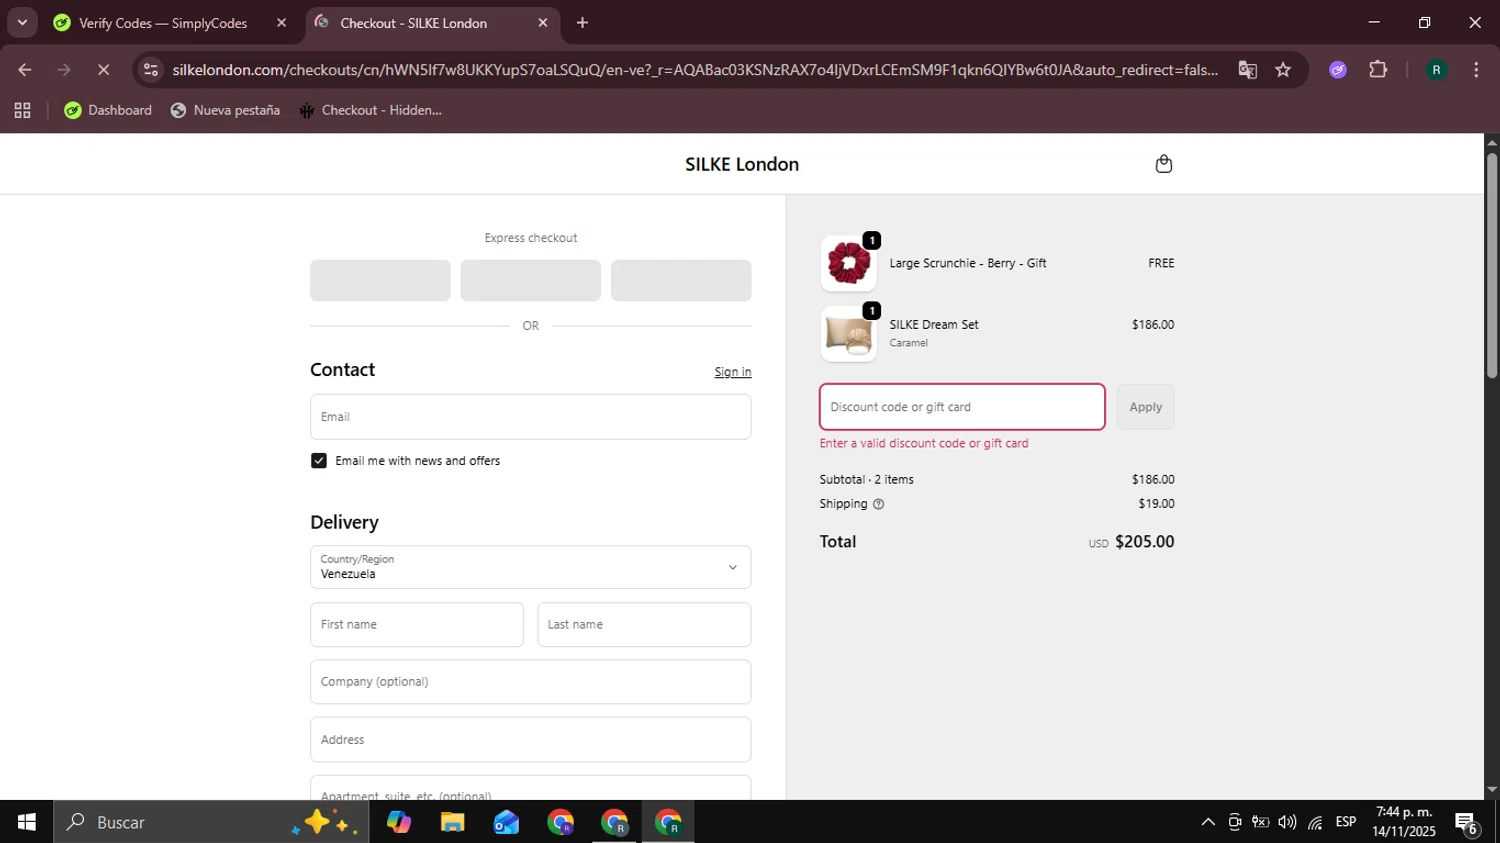Open Copilot from the taskbar

click(399, 822)
